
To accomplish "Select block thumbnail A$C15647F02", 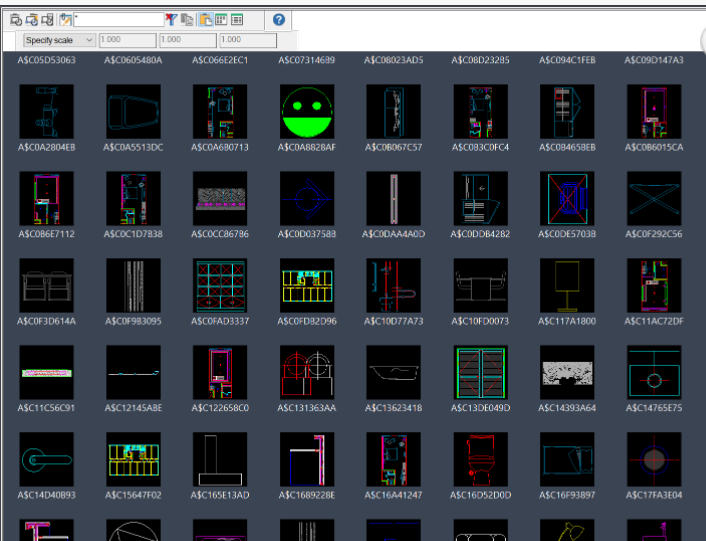I will pyautogui.click(x=133, y=460).
